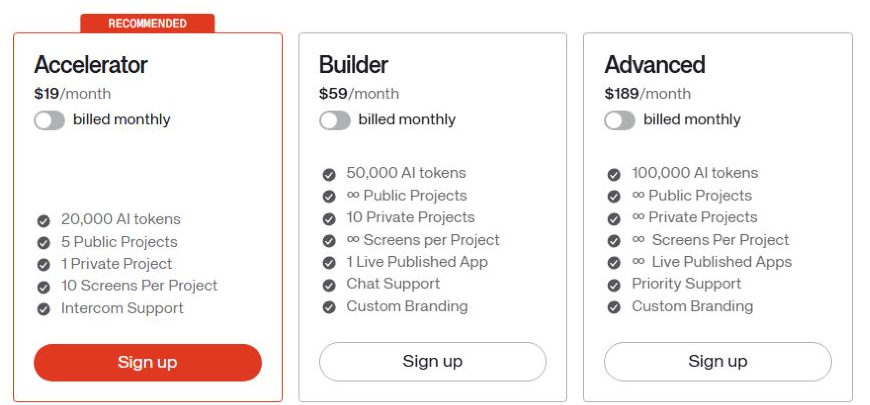Select the Builder plan title
This screenshot has height=405, width=870.
[x=353, y=65]
